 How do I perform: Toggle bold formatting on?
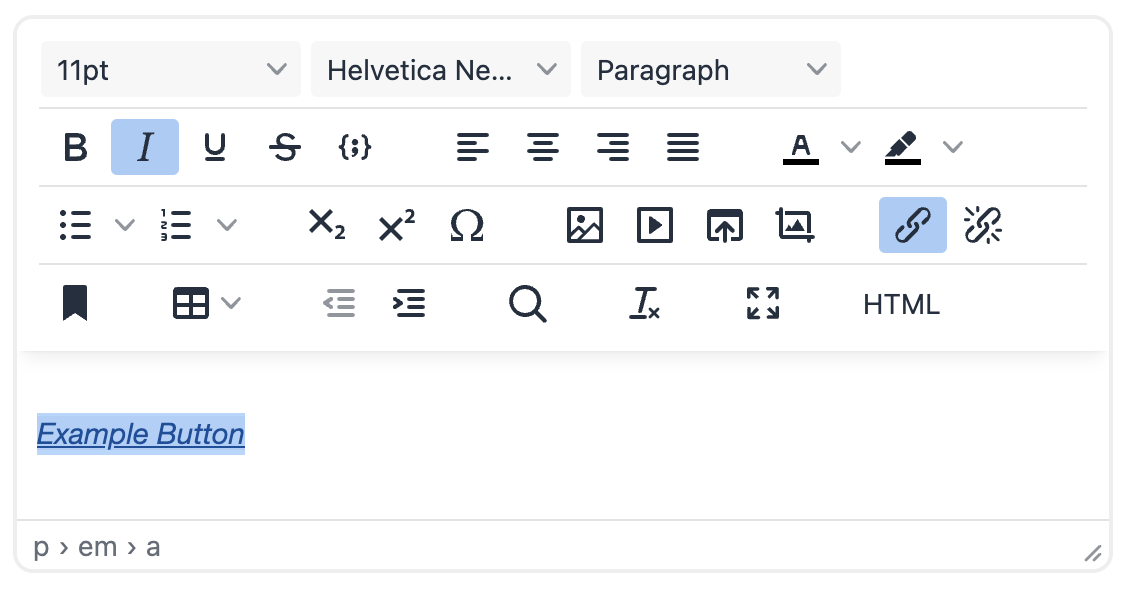pos(74,147)
